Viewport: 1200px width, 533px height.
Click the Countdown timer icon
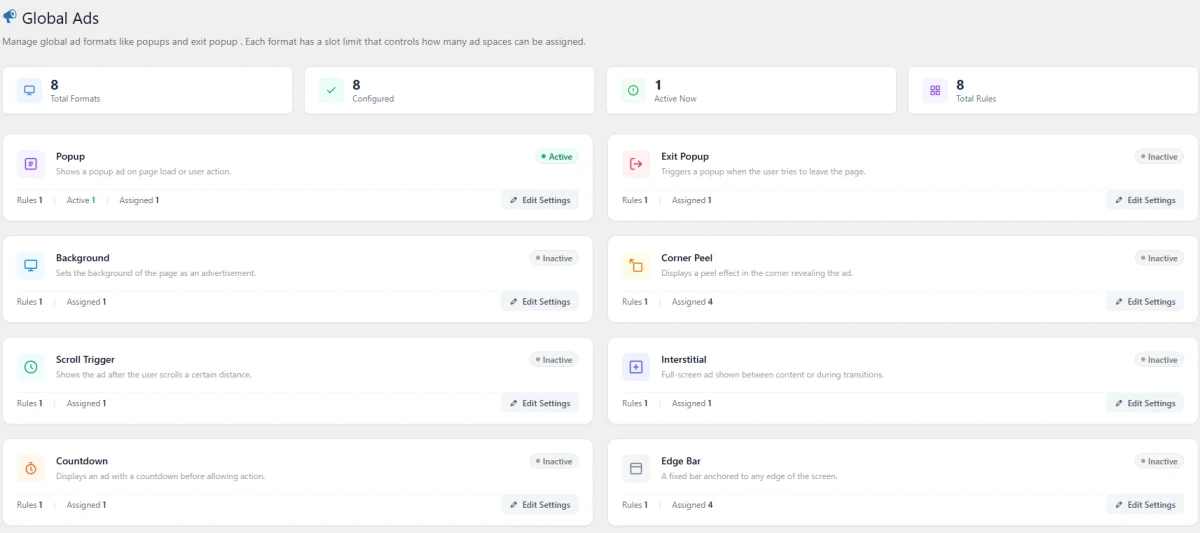(x=30, y=468)
